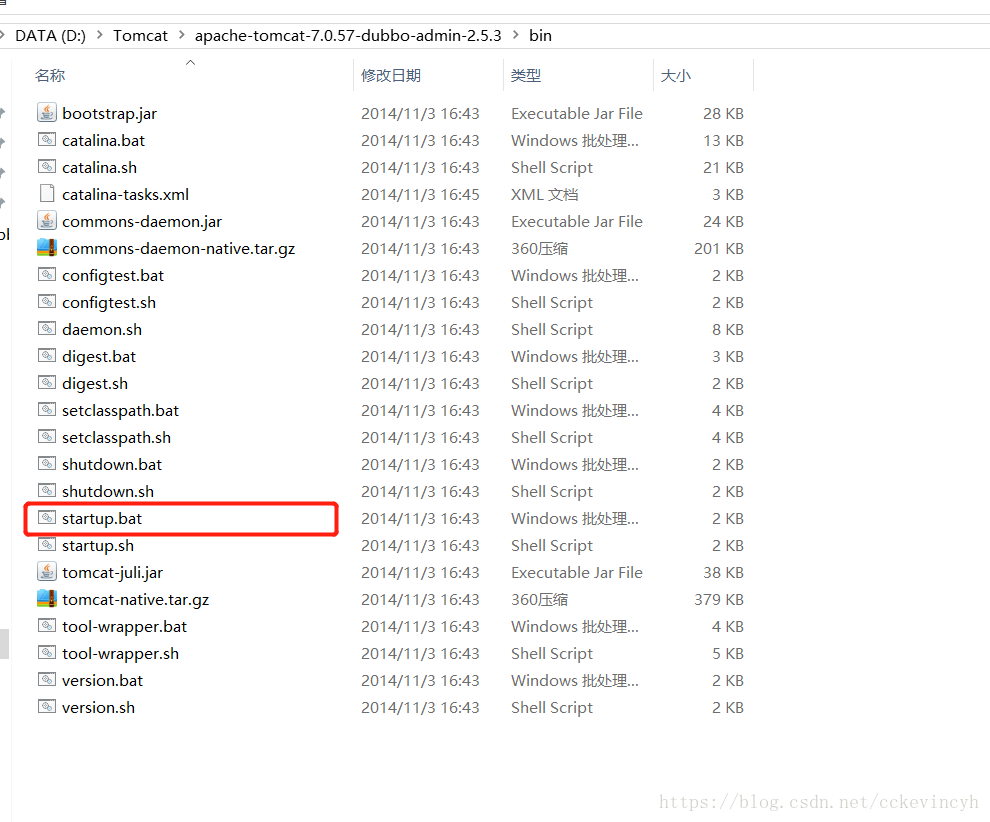Click the commons-daemon.jar Java icon
Screen dimensions: 990x822
click(x=47, y=220)
